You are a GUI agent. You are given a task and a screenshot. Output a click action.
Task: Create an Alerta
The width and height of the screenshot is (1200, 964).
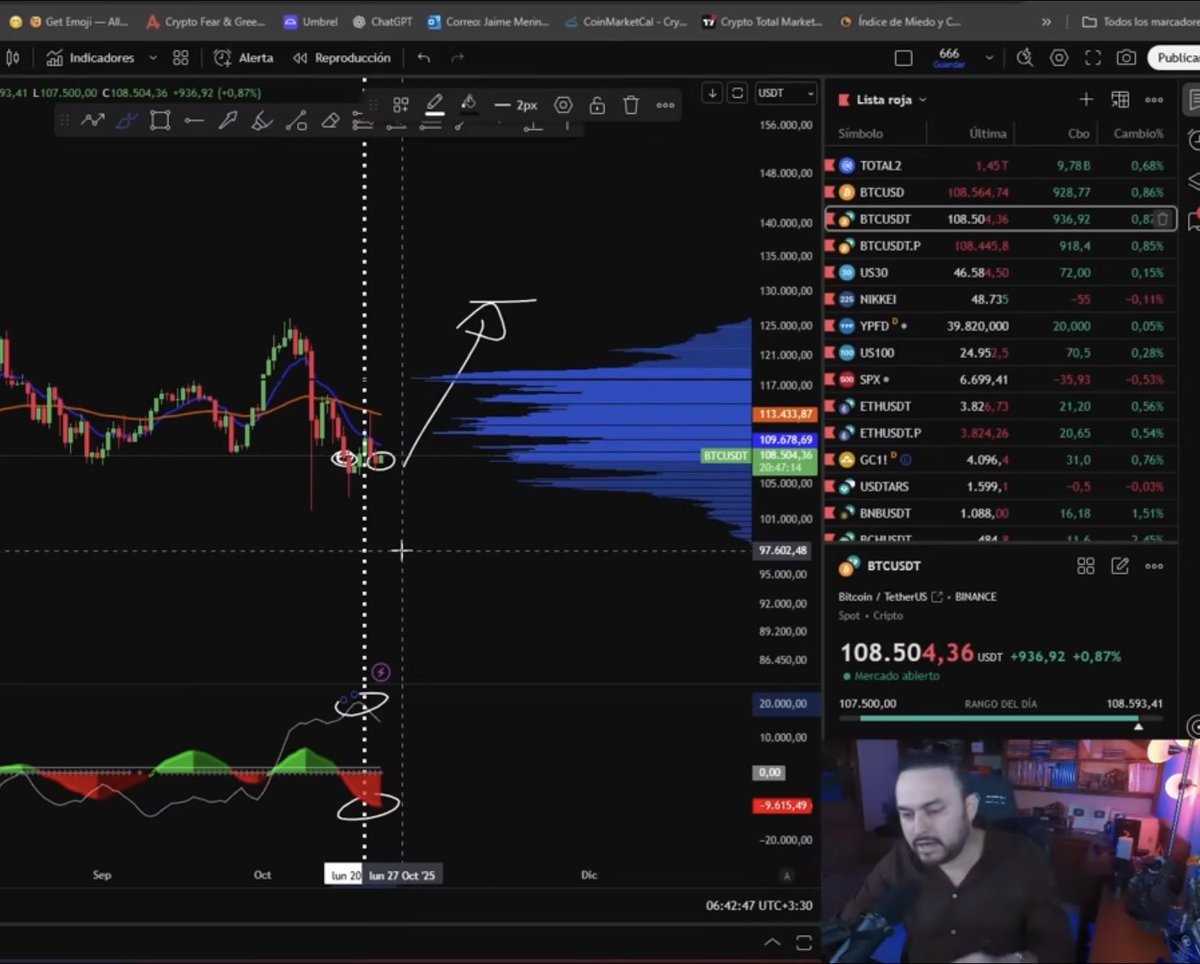coord(243,58)
